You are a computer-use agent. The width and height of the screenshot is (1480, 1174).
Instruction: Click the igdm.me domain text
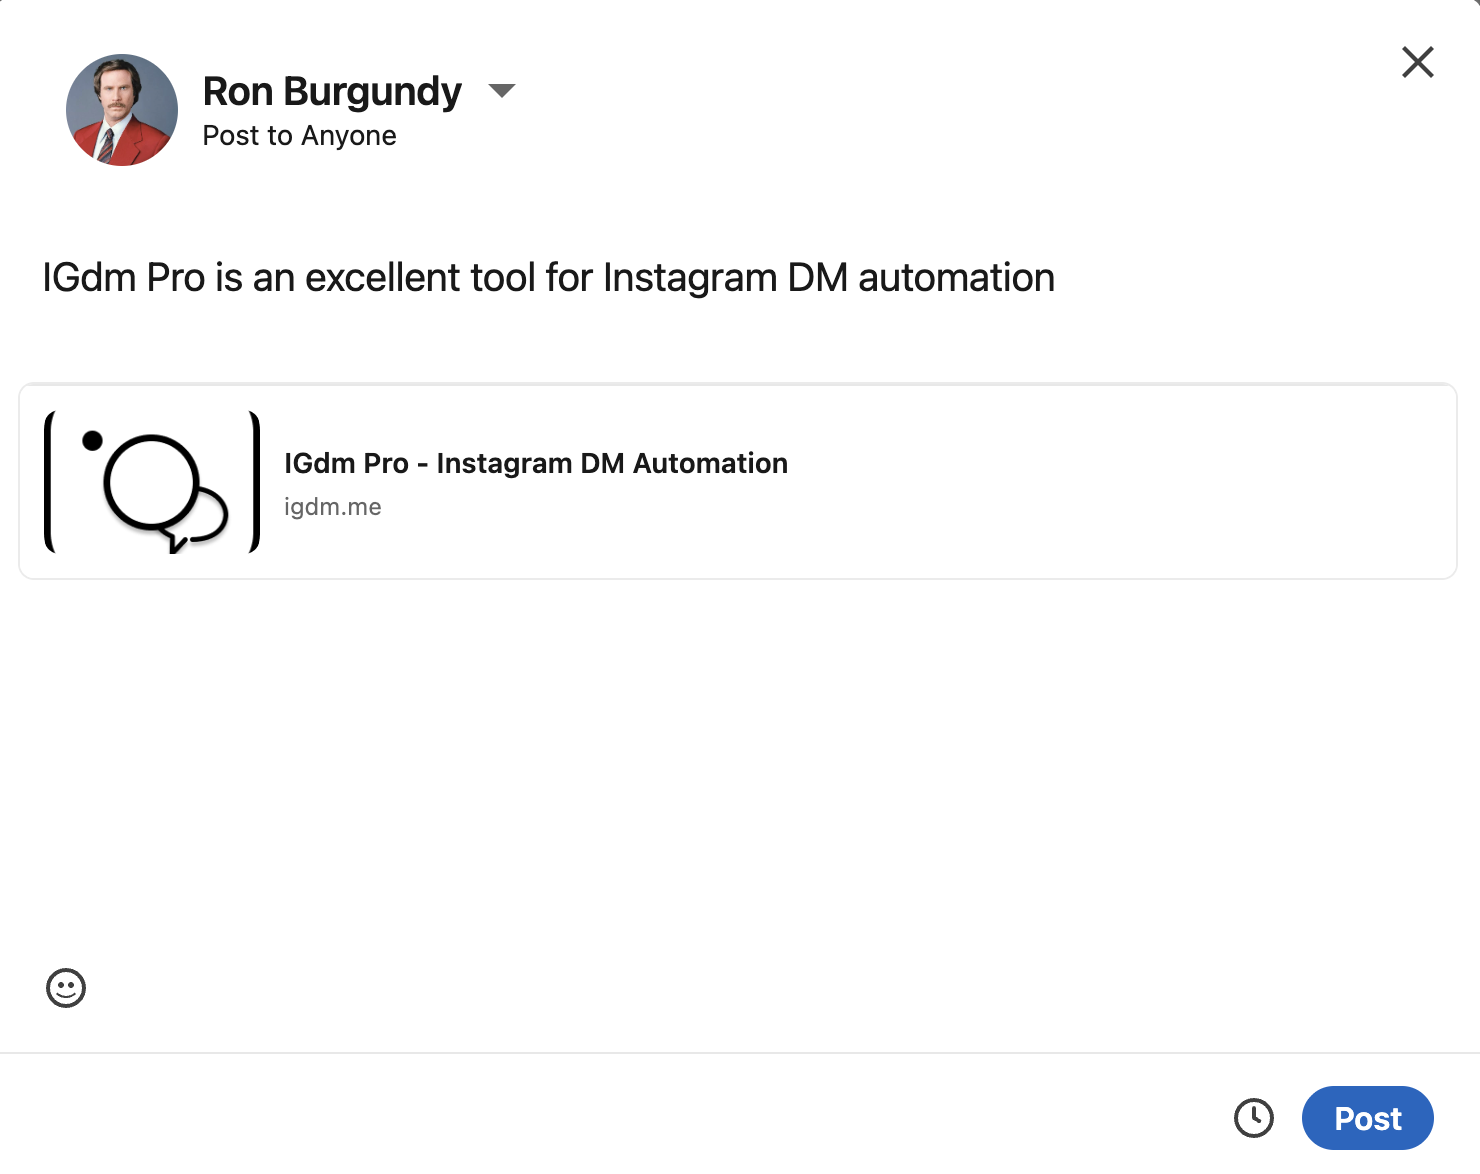pyautogui.click(x=332, y=507)
